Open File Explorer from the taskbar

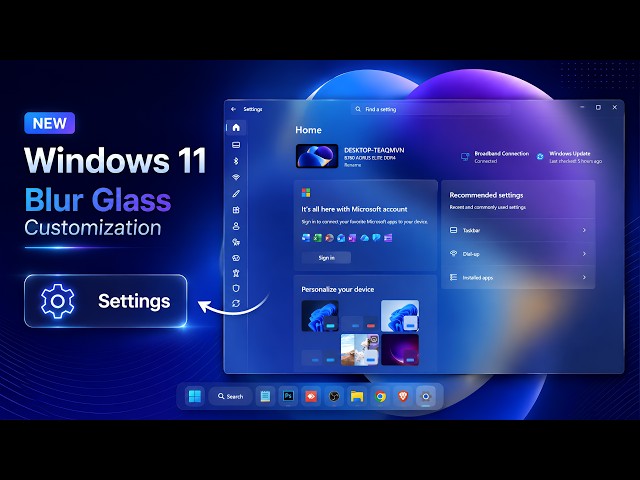357,396
